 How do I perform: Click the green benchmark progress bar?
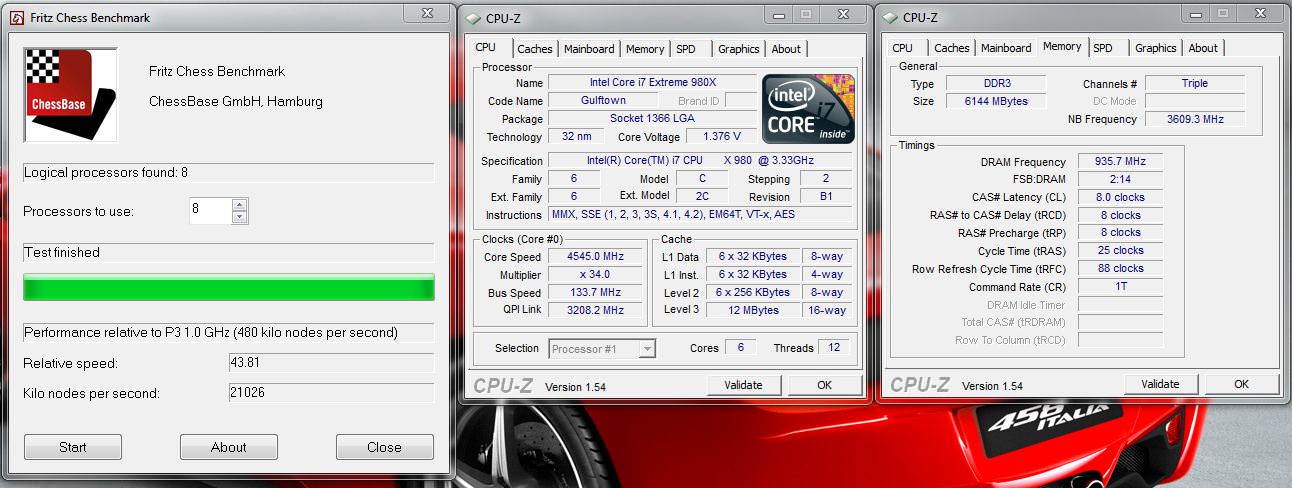pos(229,287)
